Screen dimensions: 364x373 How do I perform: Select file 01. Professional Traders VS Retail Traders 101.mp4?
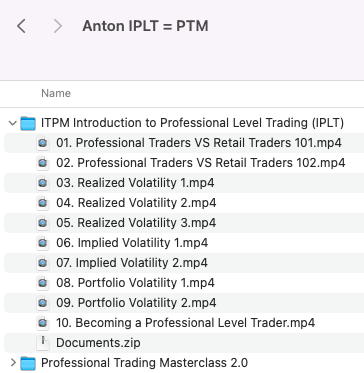click(199, 143)
